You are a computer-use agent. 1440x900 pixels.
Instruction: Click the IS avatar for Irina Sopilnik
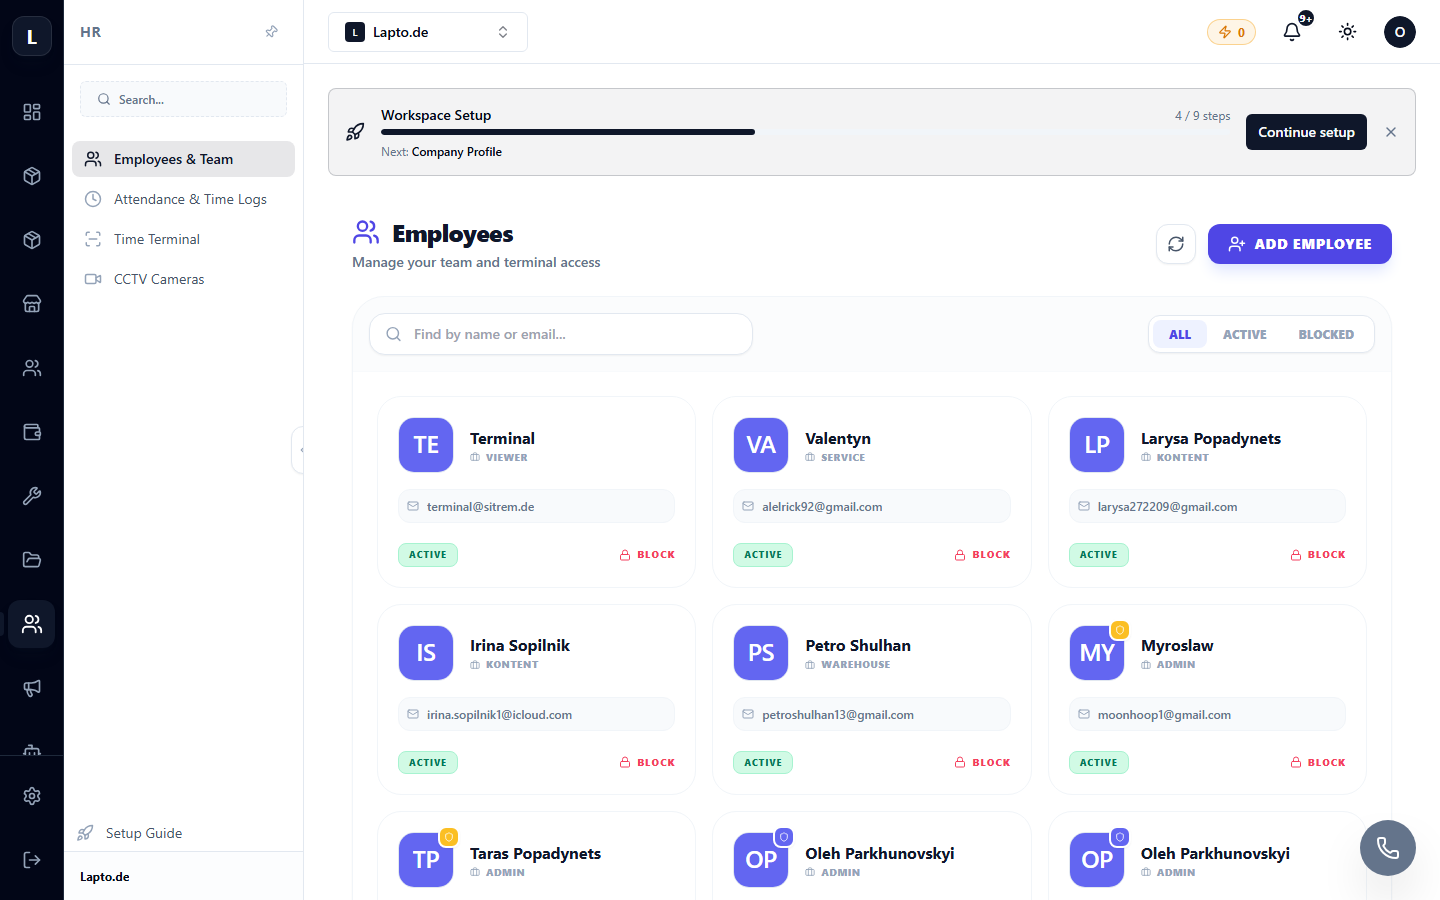[x=426, y=653]
